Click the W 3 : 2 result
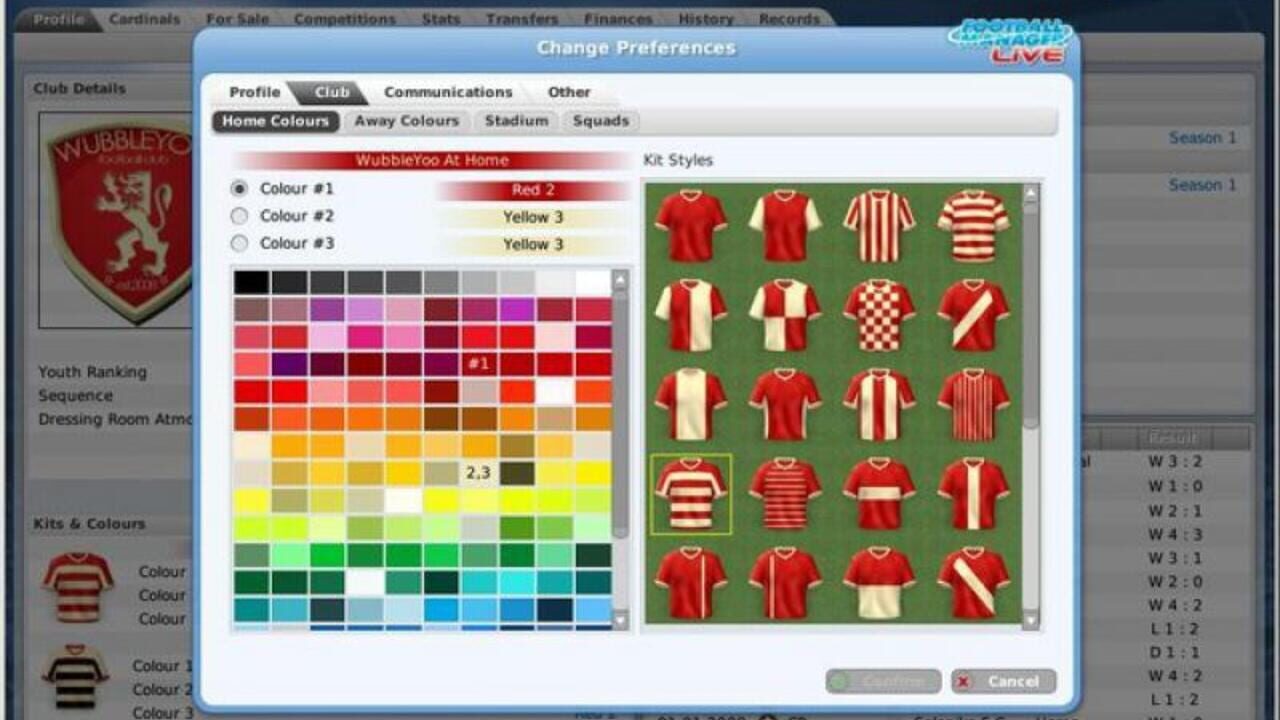The width and height of the screenshot is (1280, 720). [x=1174, y=462]
